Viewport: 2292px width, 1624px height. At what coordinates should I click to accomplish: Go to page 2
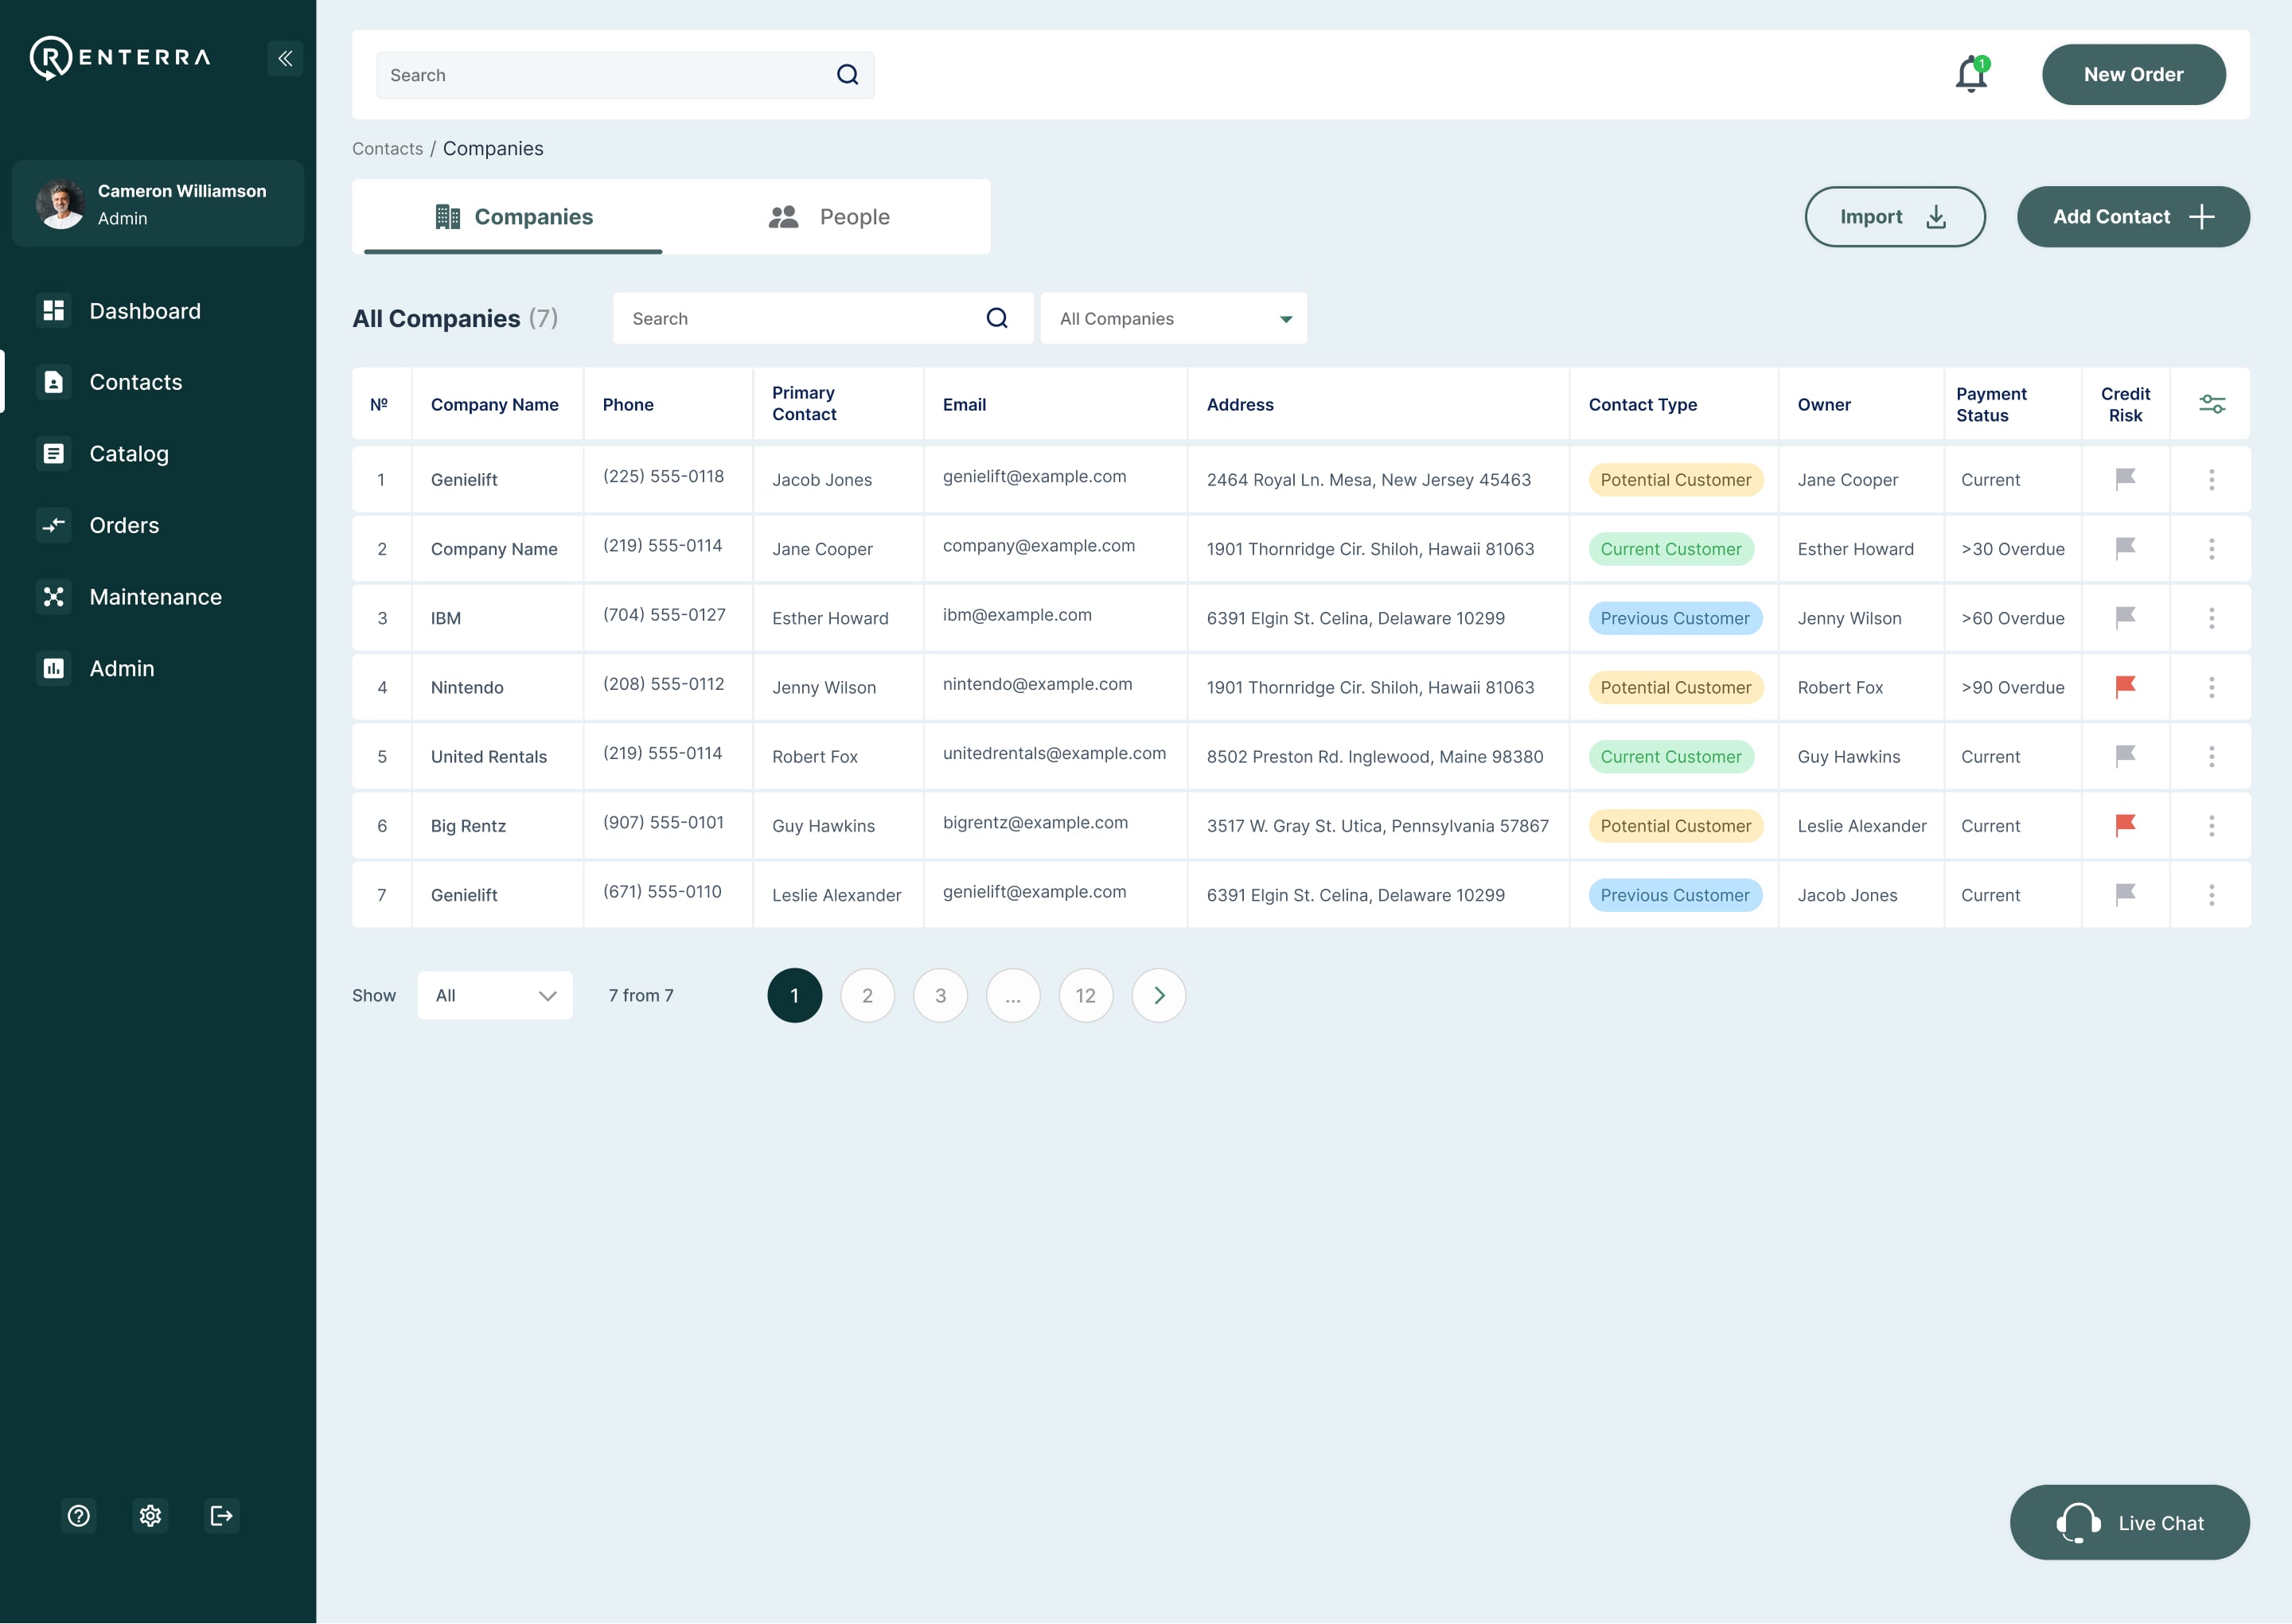867,995
